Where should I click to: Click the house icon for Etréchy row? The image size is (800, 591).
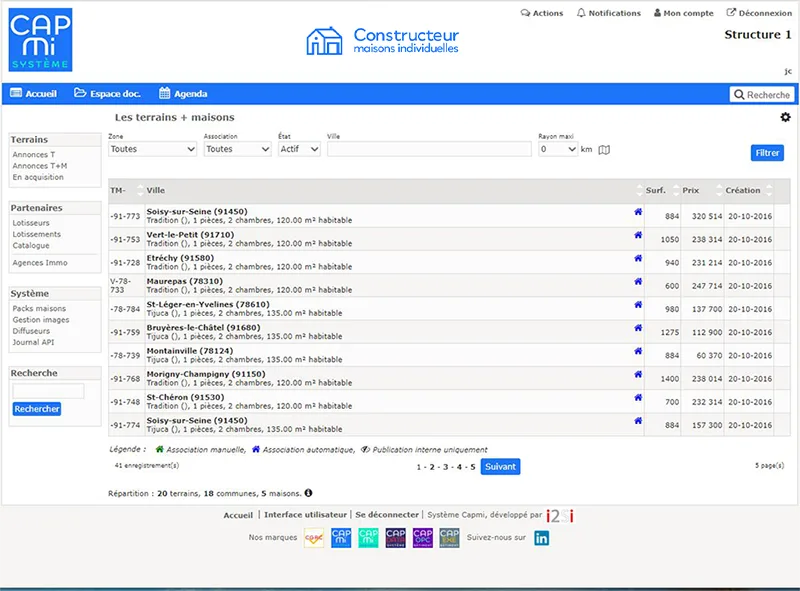pyautogui.click(x=638, y=258)
